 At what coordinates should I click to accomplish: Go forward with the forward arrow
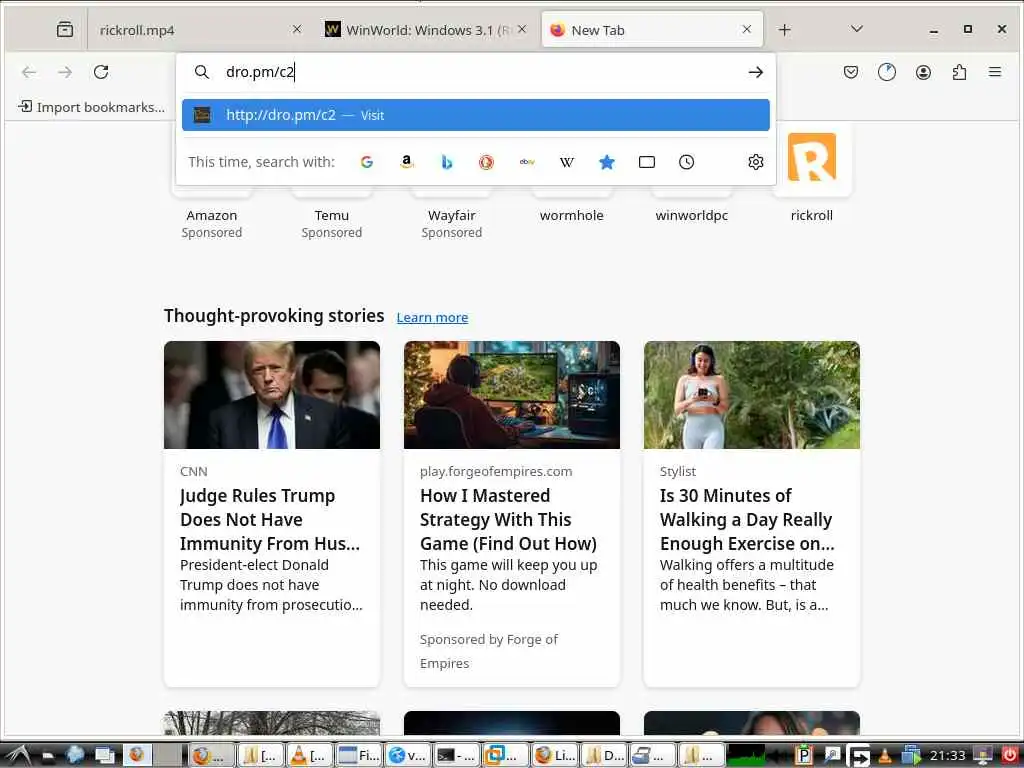click(65, 72)
